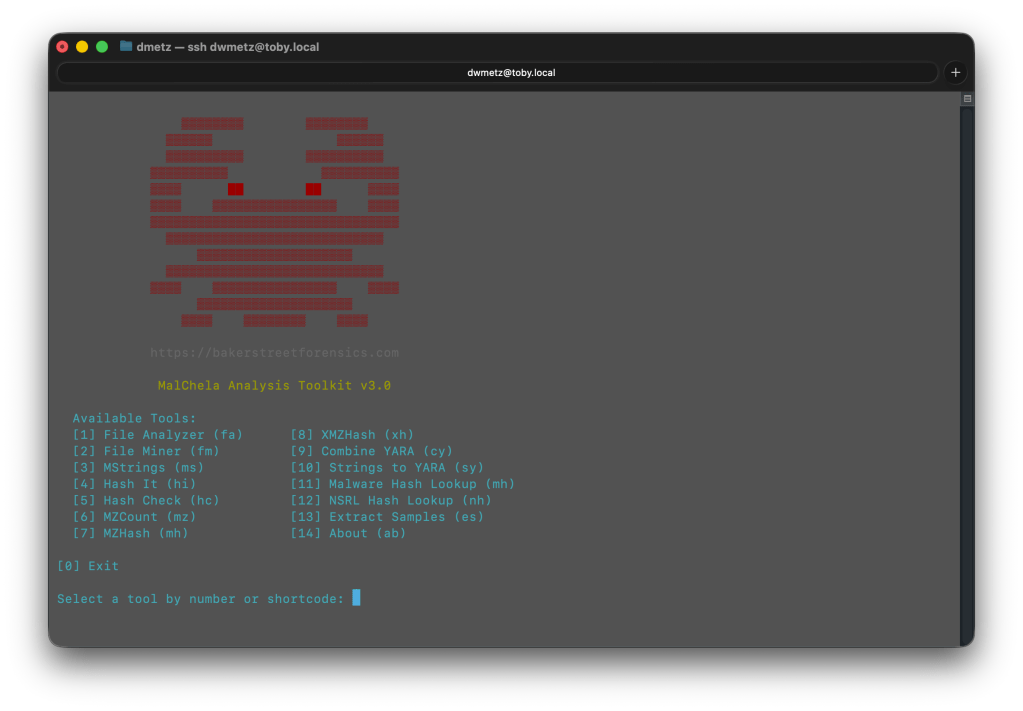Image resolution: width=1023 pixels, height=711 pixels.
Task: Click the About (ab) entry
Action: [348, 533]
